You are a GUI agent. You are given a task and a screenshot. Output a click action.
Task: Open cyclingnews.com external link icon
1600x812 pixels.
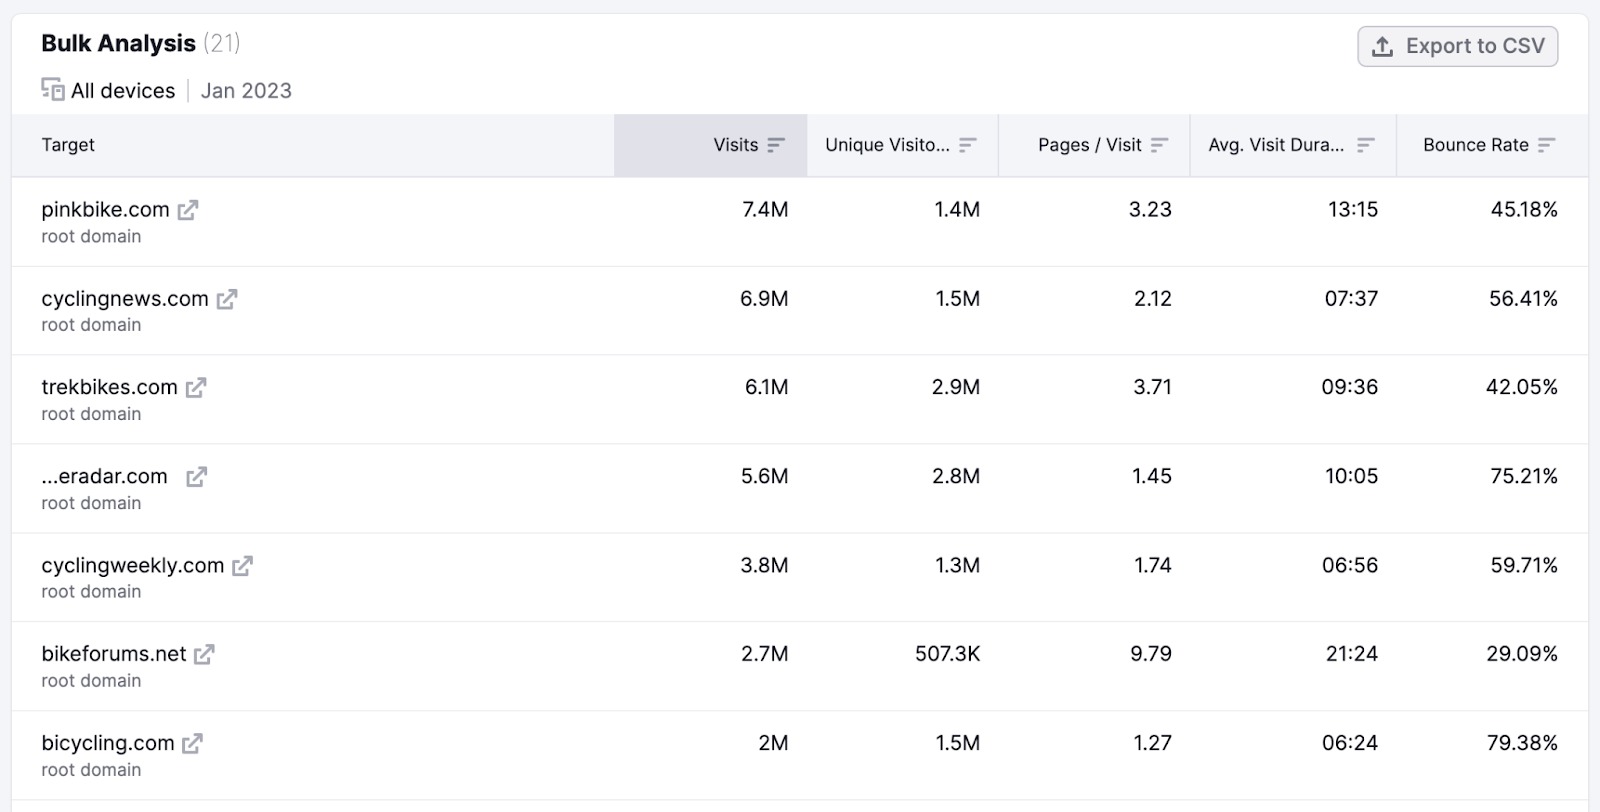point(227,299)
